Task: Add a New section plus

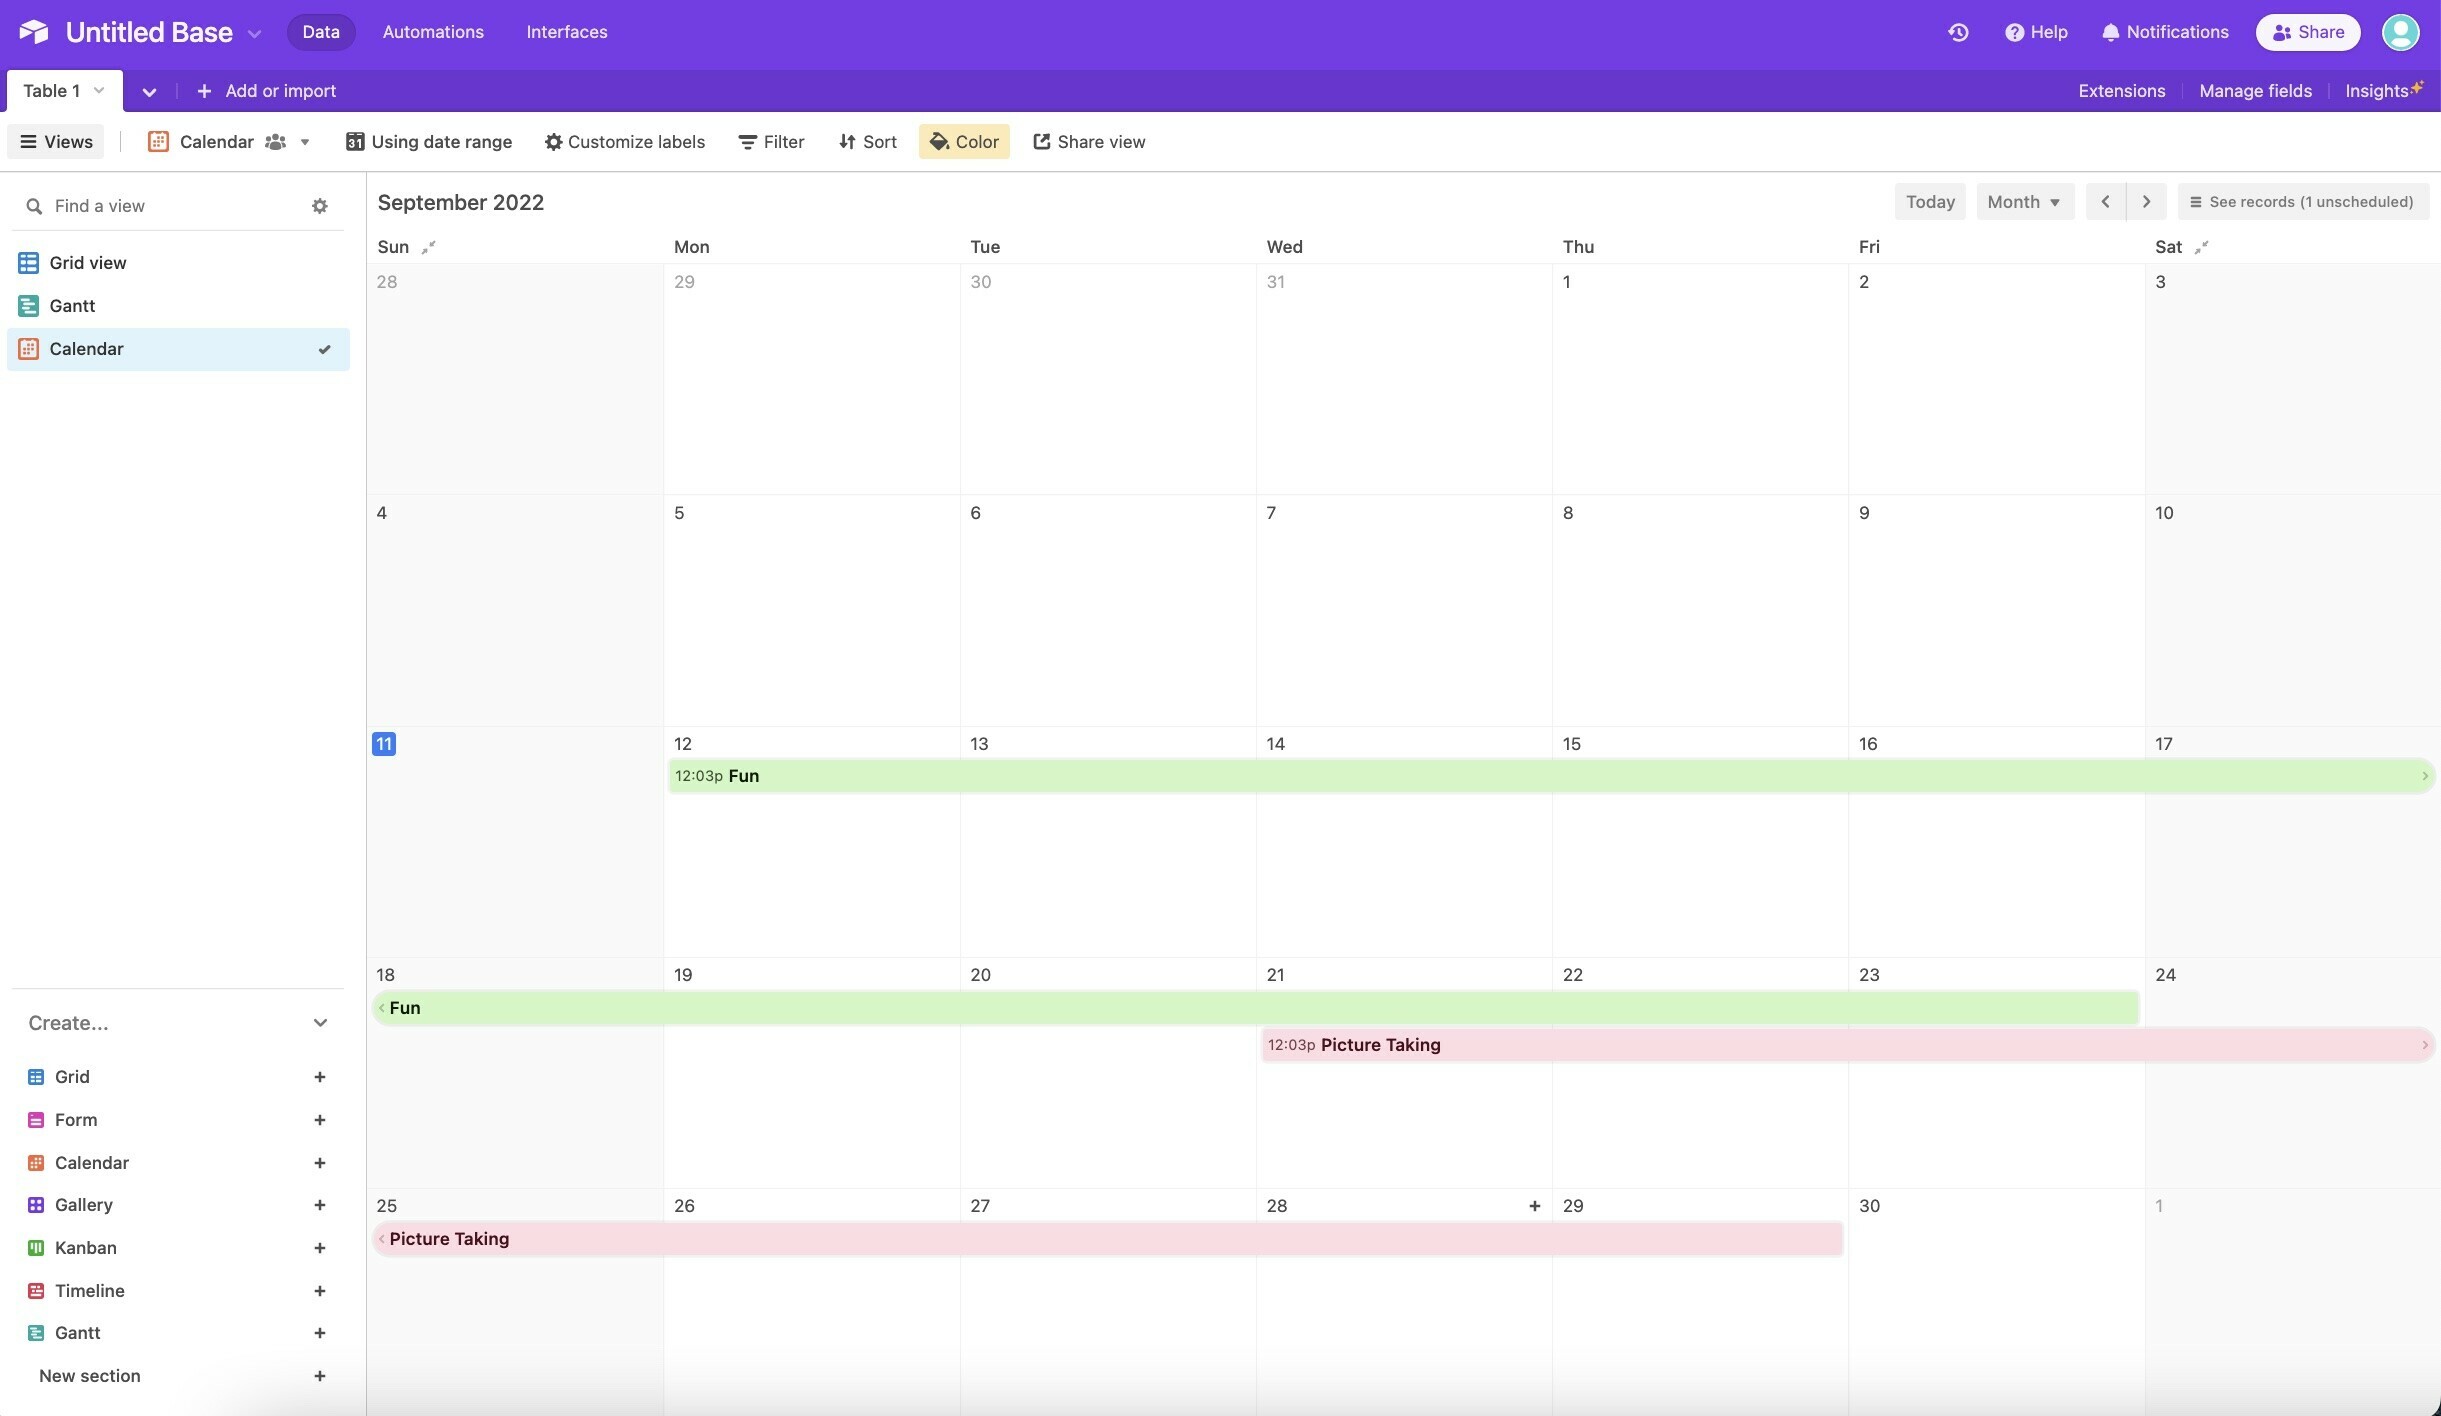Action: pyautogui.click(x=320, y=1376)
